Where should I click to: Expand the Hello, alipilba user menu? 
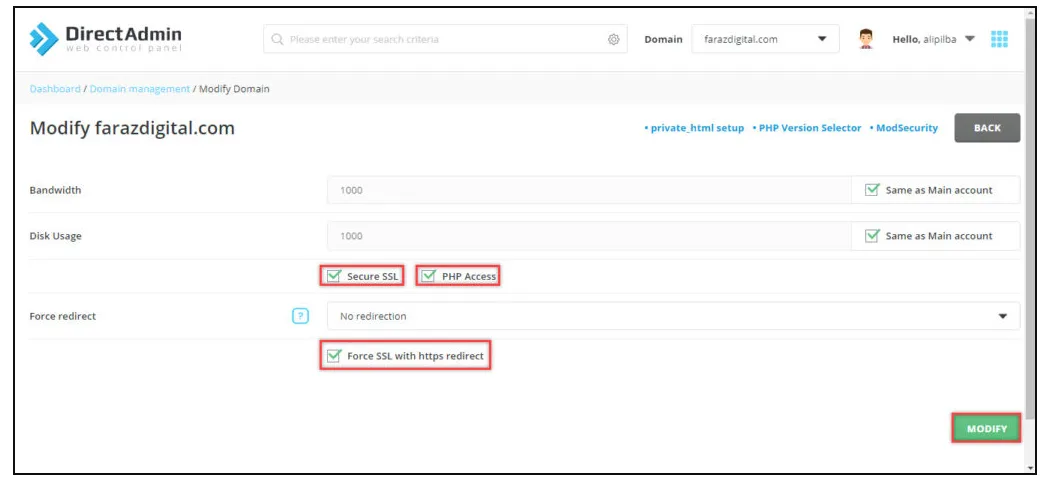tap(933, 39)
